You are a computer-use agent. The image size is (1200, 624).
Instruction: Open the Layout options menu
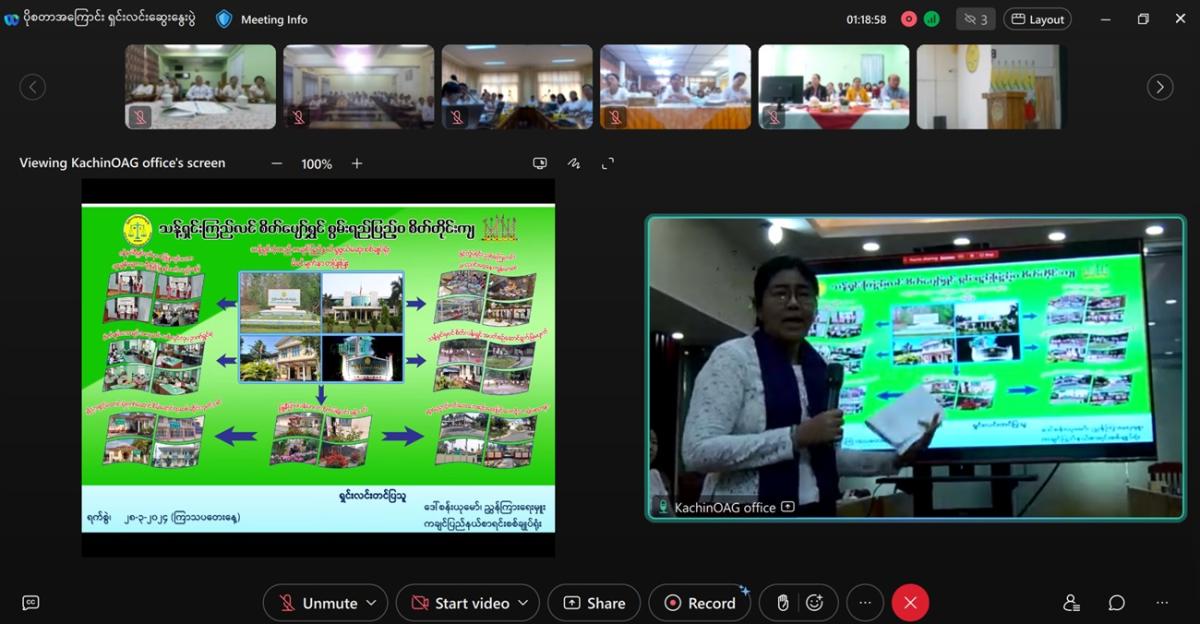pyautogui.click(x=1037, y=19)
